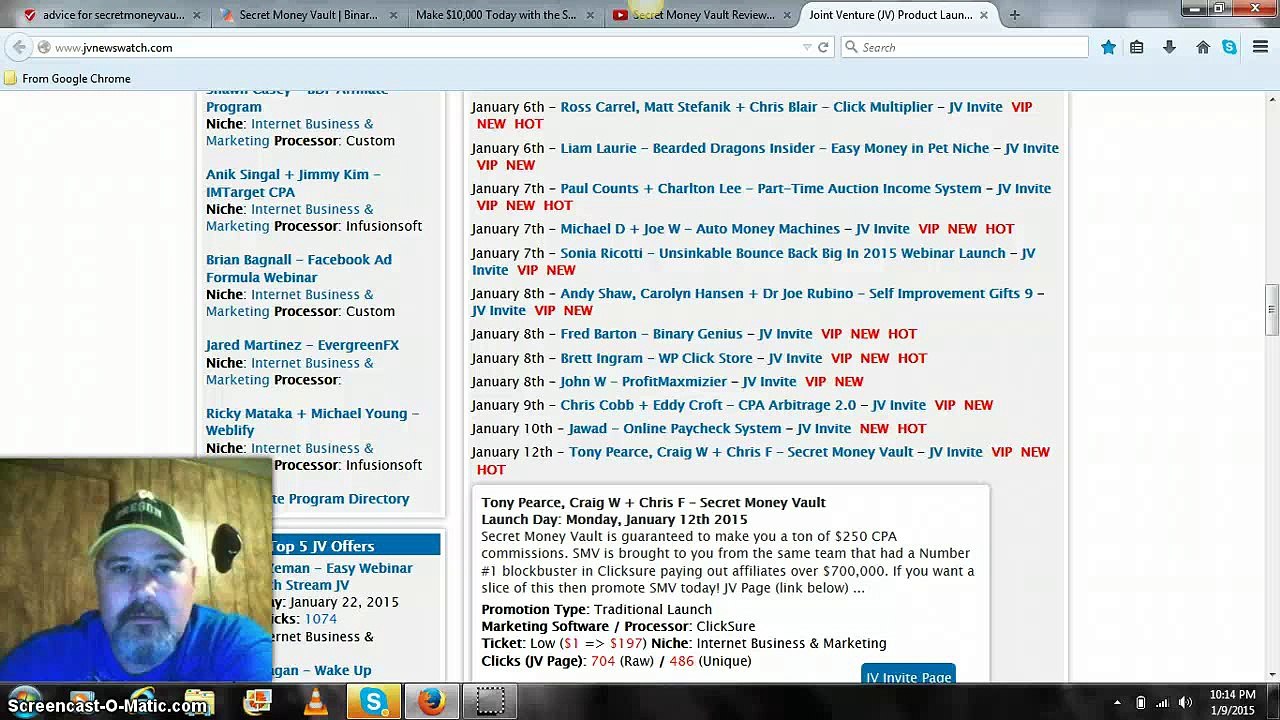The height and width of the screenshot is (720, 1280).
Task: Click scrollbar down arrow at bottom
Action: pos(1271,676)
